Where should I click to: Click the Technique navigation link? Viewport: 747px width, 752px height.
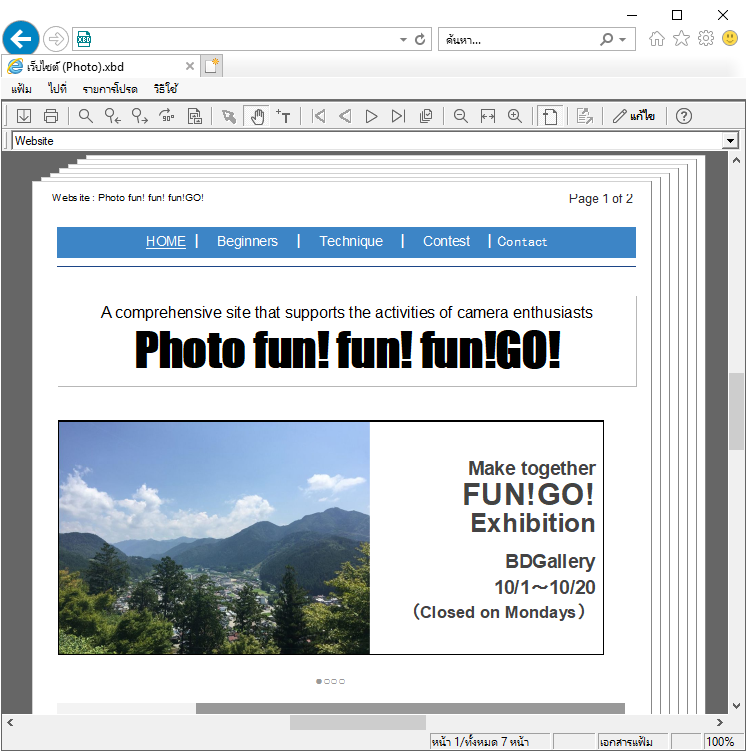click(x=351, y=241)
